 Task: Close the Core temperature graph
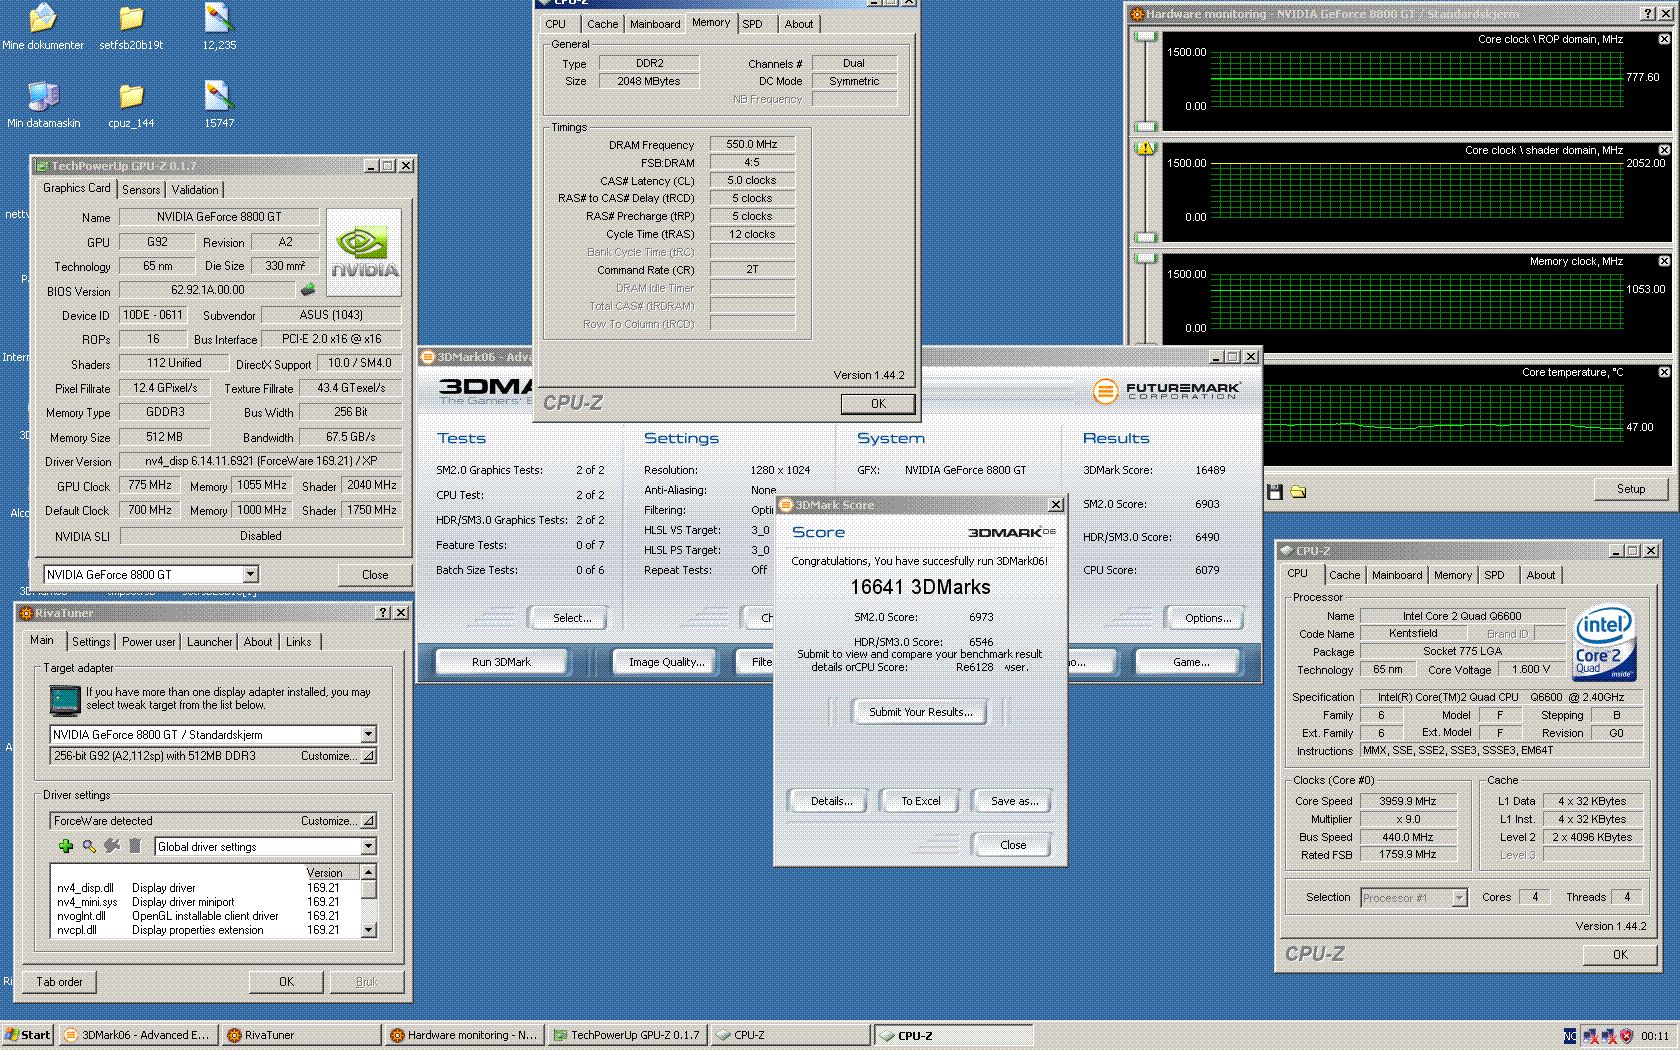click(x=1664, y=372)
